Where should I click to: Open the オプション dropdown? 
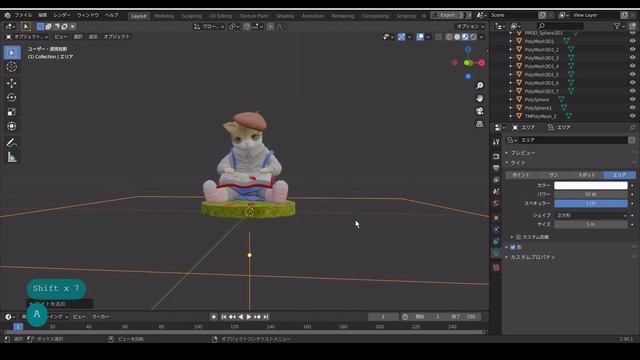[470, 27]
